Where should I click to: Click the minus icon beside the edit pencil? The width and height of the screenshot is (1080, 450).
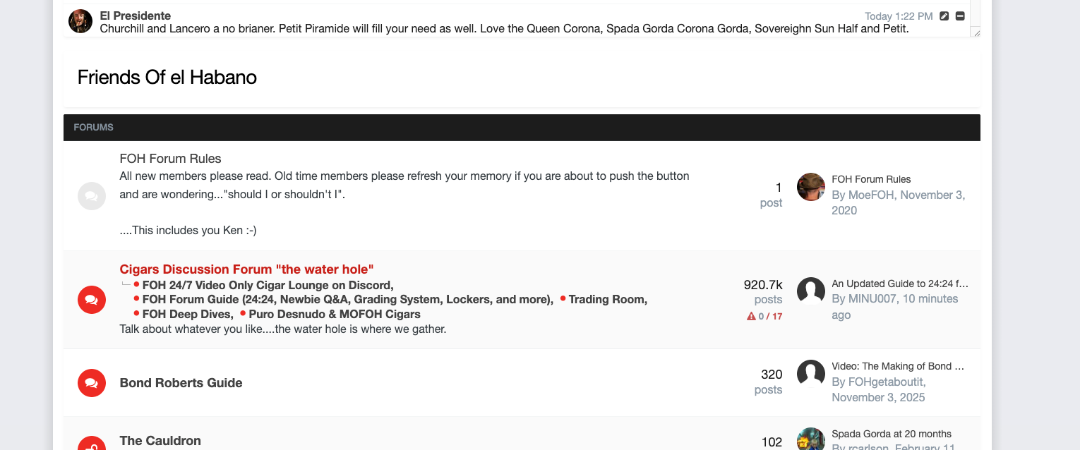point(960,16)
